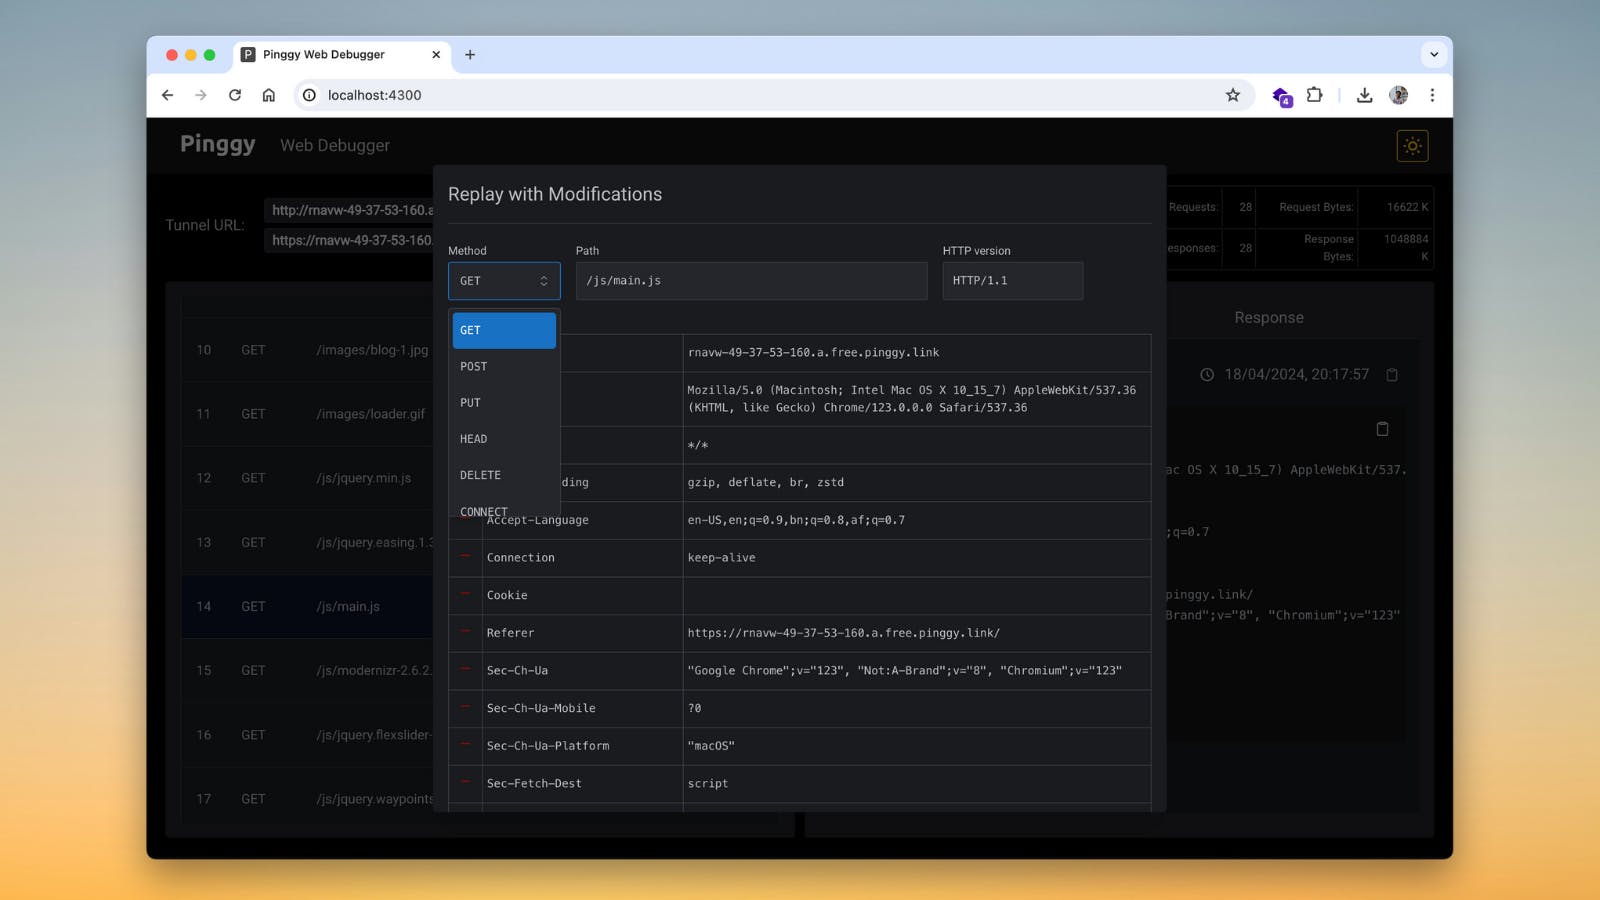Viewport: 1600px width, 900px height.
Task: Select request 16 /js/jquery.flexslider
Action: pos(307,735)
